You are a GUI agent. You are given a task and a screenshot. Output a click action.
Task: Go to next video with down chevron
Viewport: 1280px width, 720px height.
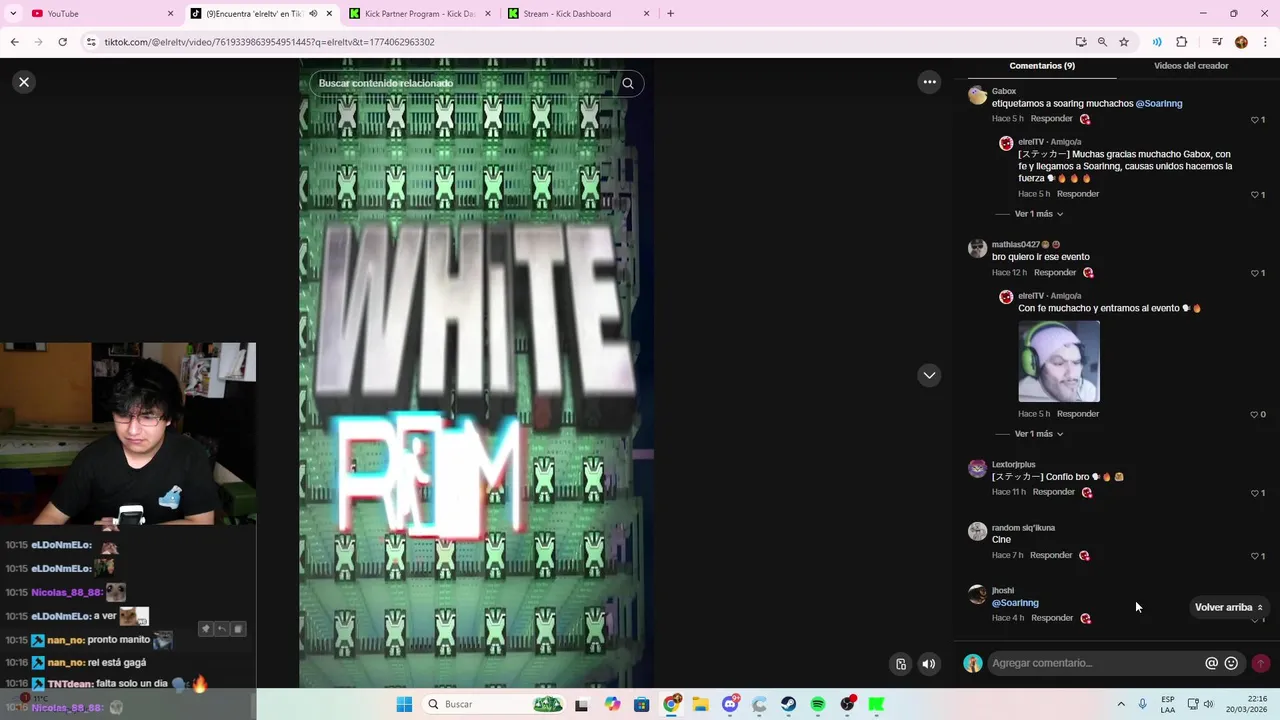(929, 375)
